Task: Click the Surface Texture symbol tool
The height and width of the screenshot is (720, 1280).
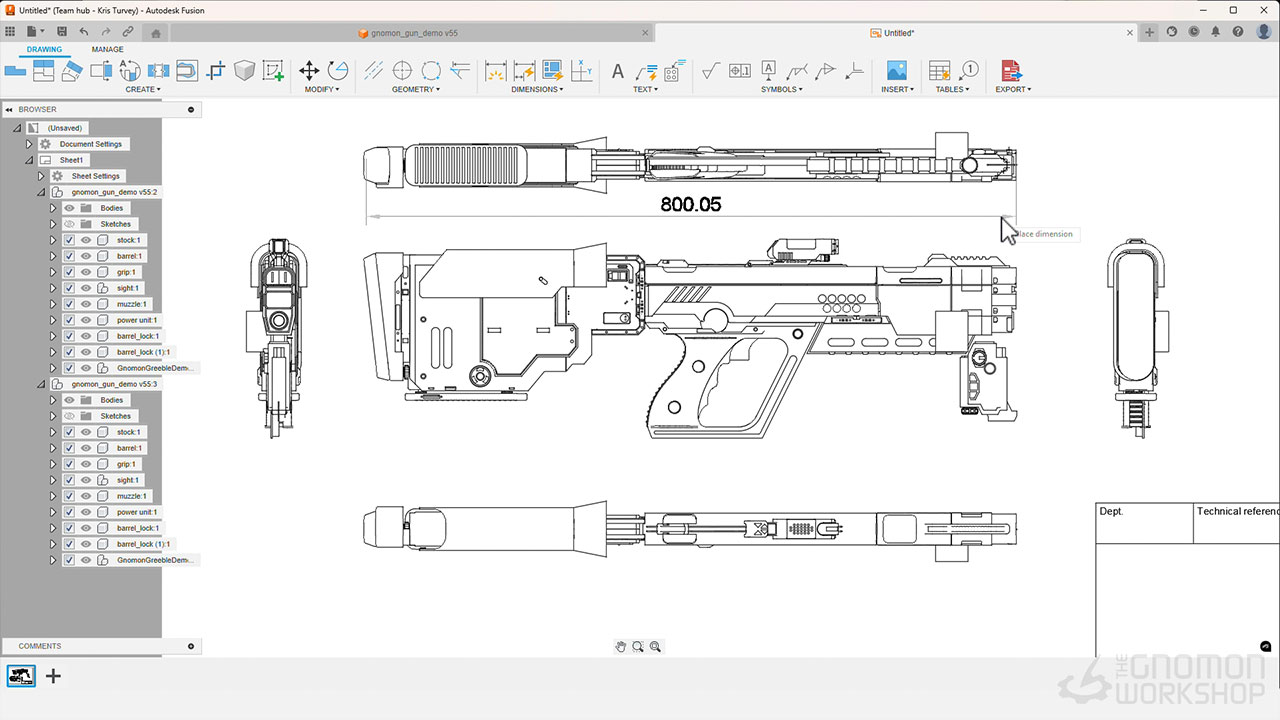Action: coord(710,70)
